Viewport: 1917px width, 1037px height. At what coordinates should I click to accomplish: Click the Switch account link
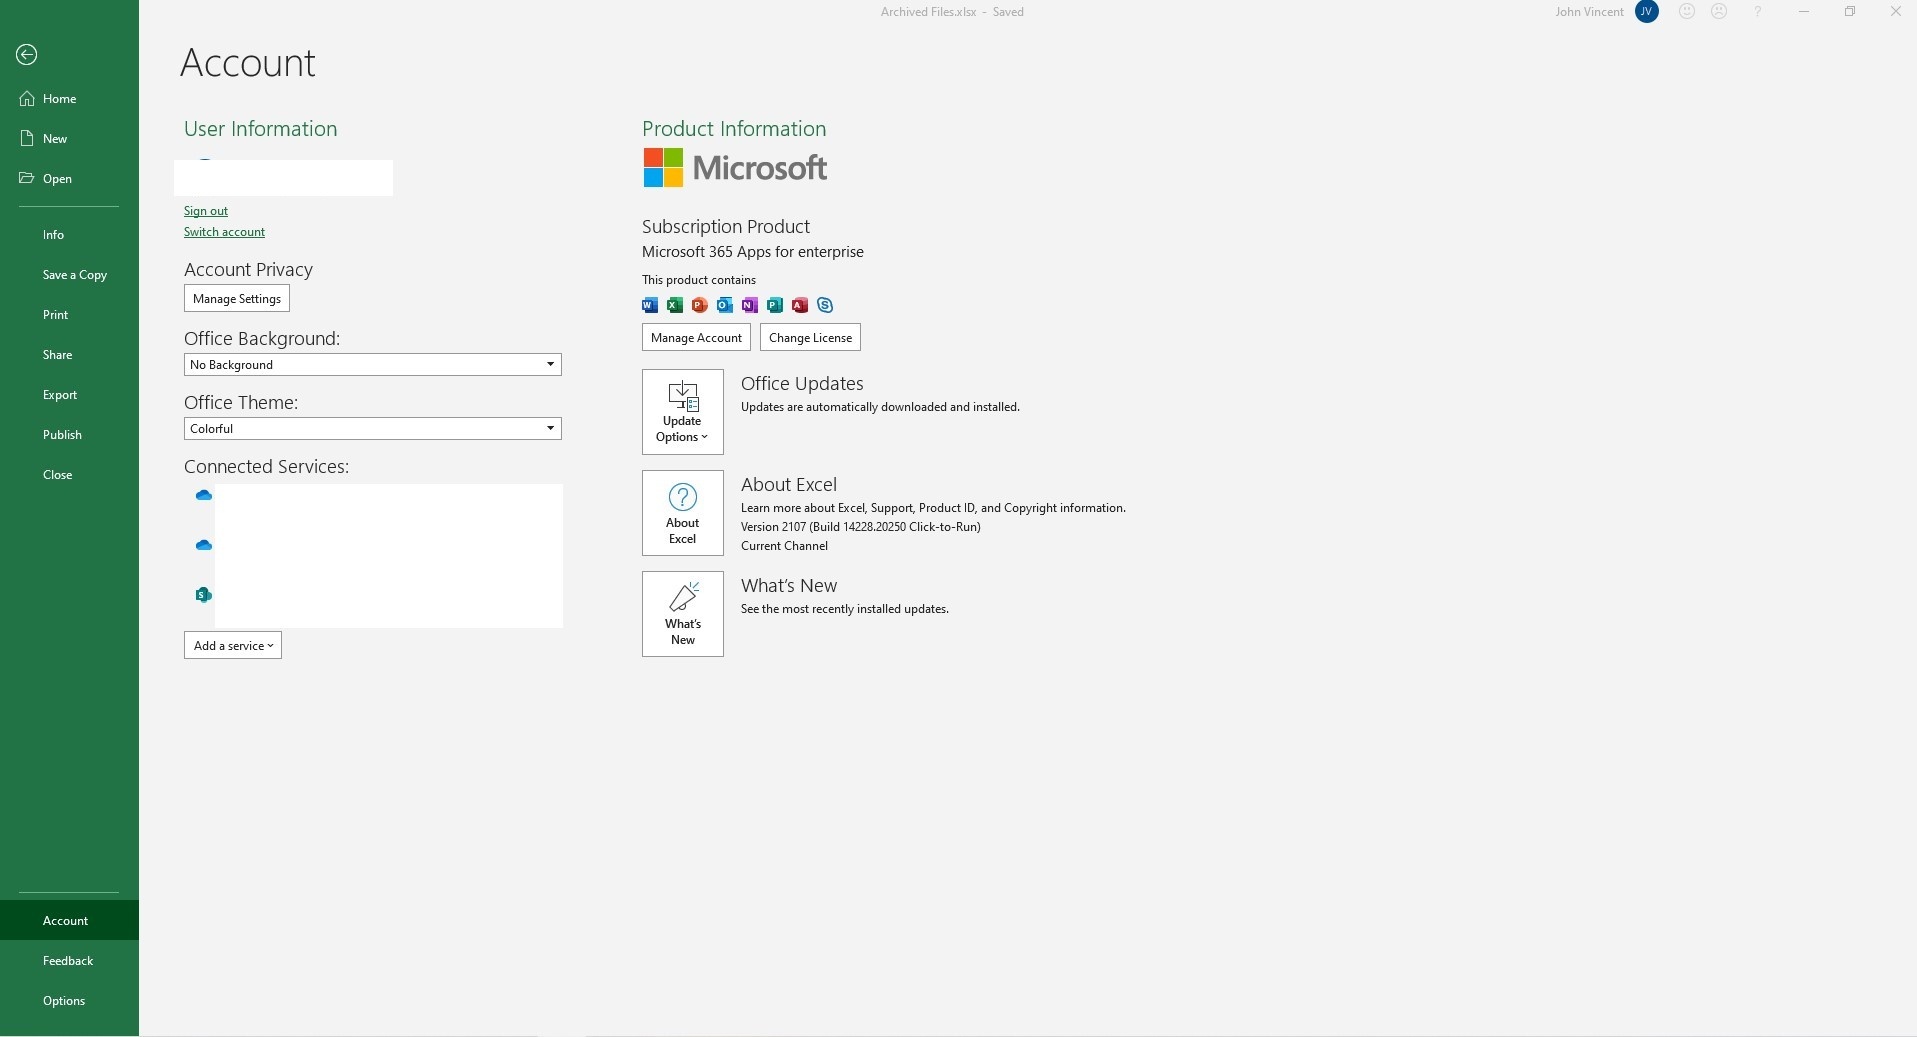point(224,232)
